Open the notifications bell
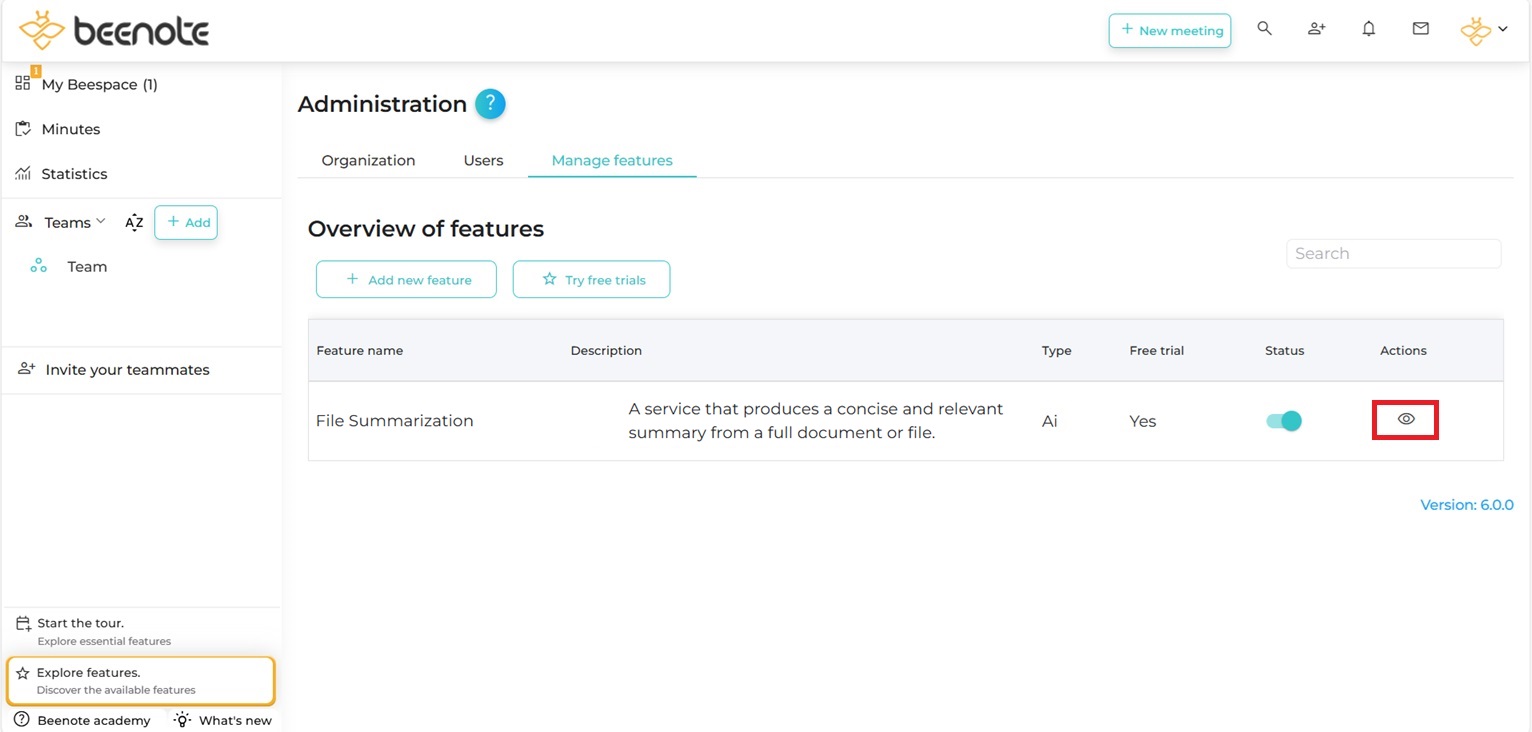Screen dimensions: 1532x732 [x=1368, y=29]
